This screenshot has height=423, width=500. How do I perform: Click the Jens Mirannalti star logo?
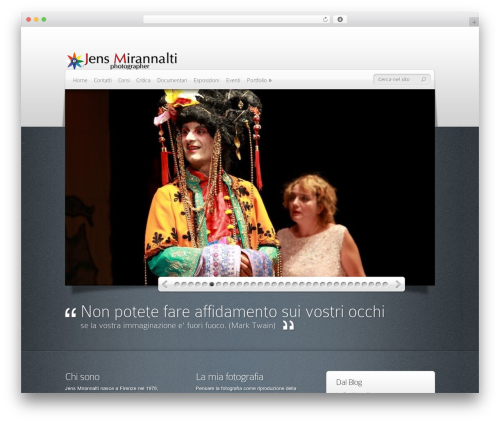click(x=75, y=61)
